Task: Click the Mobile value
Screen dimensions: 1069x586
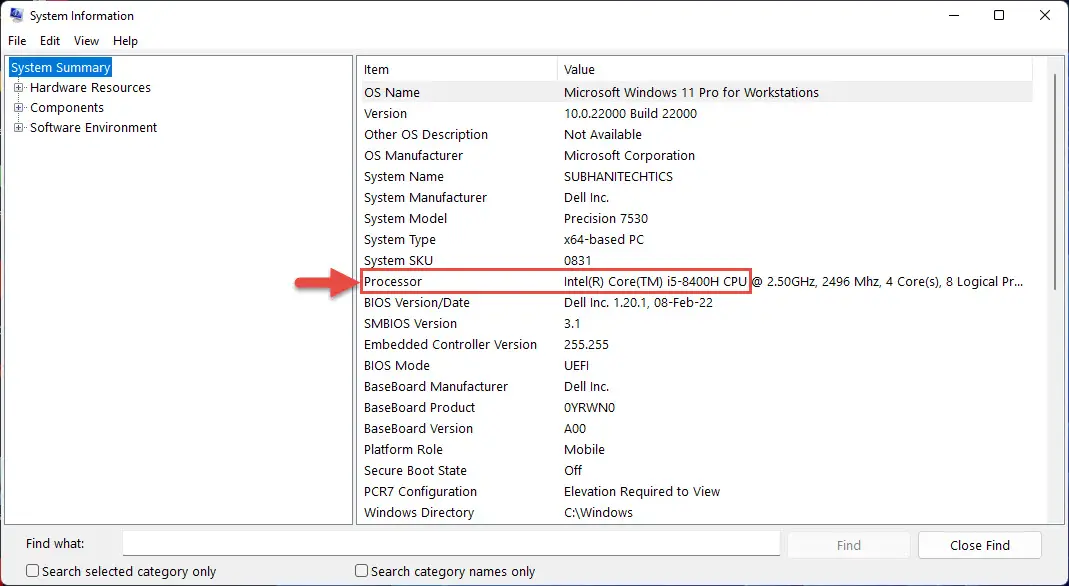Action: click(x=584, y=450)
